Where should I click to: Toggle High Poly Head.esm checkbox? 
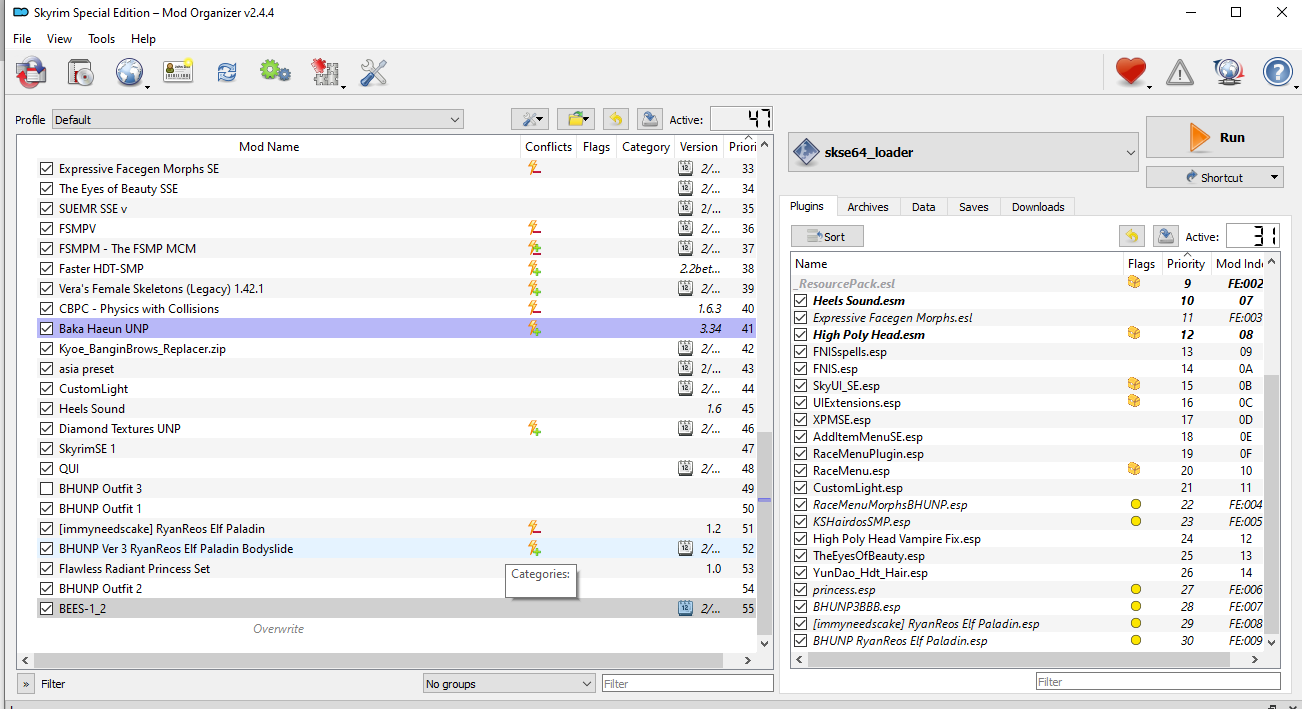pyautogui.click(x=801, y=334)
